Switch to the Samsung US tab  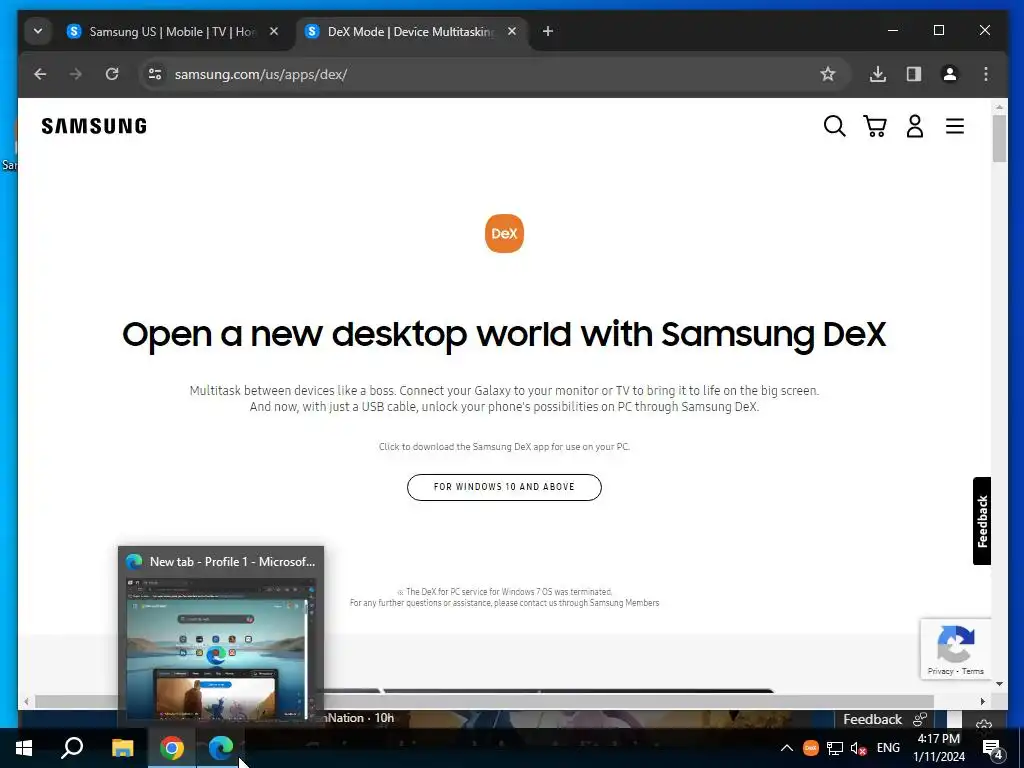click(x=172, y=31)
